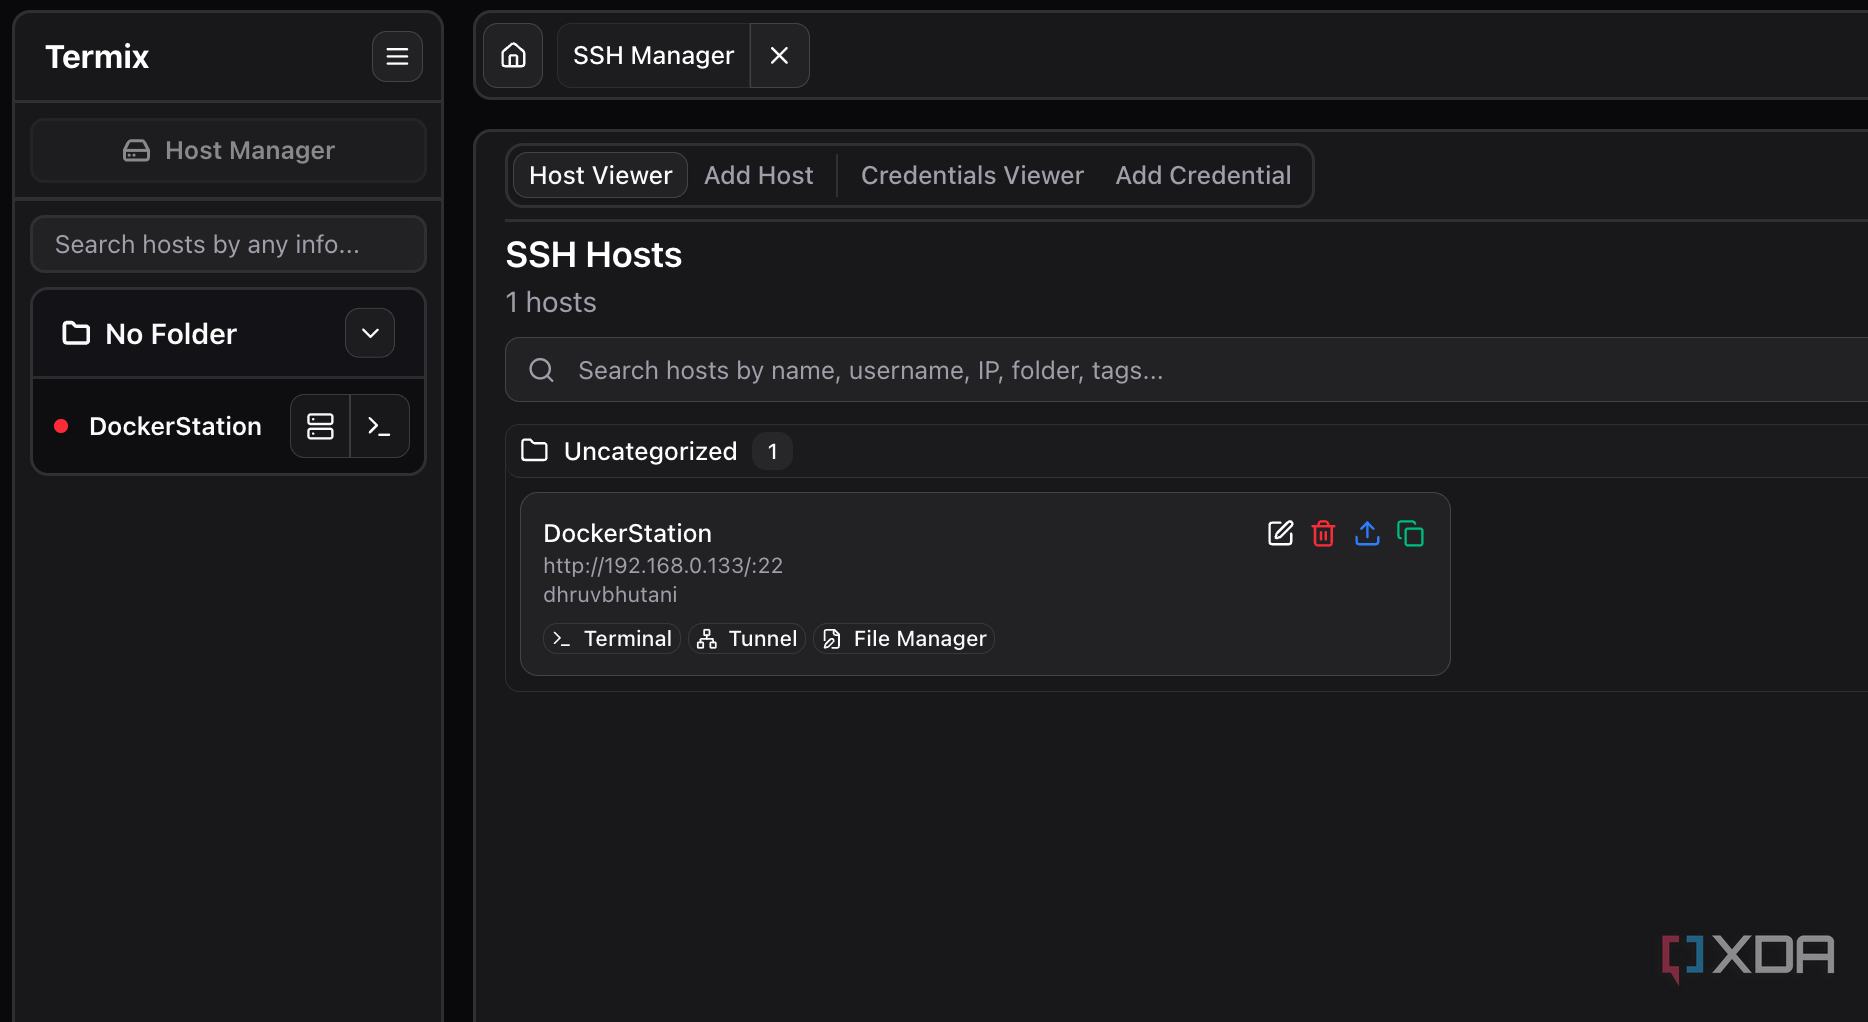Open the Add Credential tab
Image resolution: width=1868 pixels, height=1022 pixels.
coord(1203,175)
